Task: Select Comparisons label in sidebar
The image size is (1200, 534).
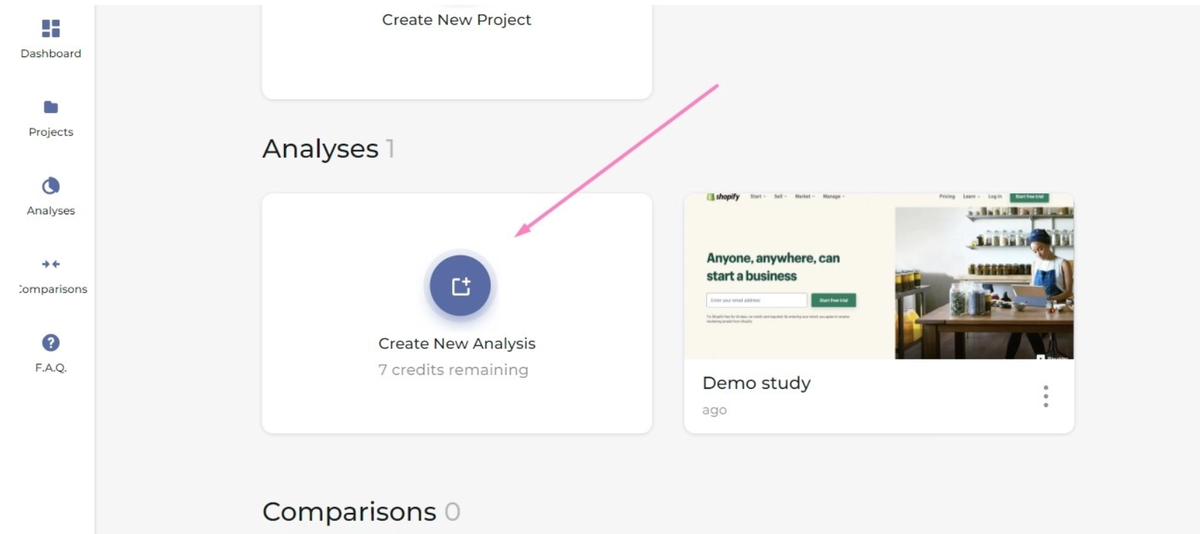Action: [53, 289]
